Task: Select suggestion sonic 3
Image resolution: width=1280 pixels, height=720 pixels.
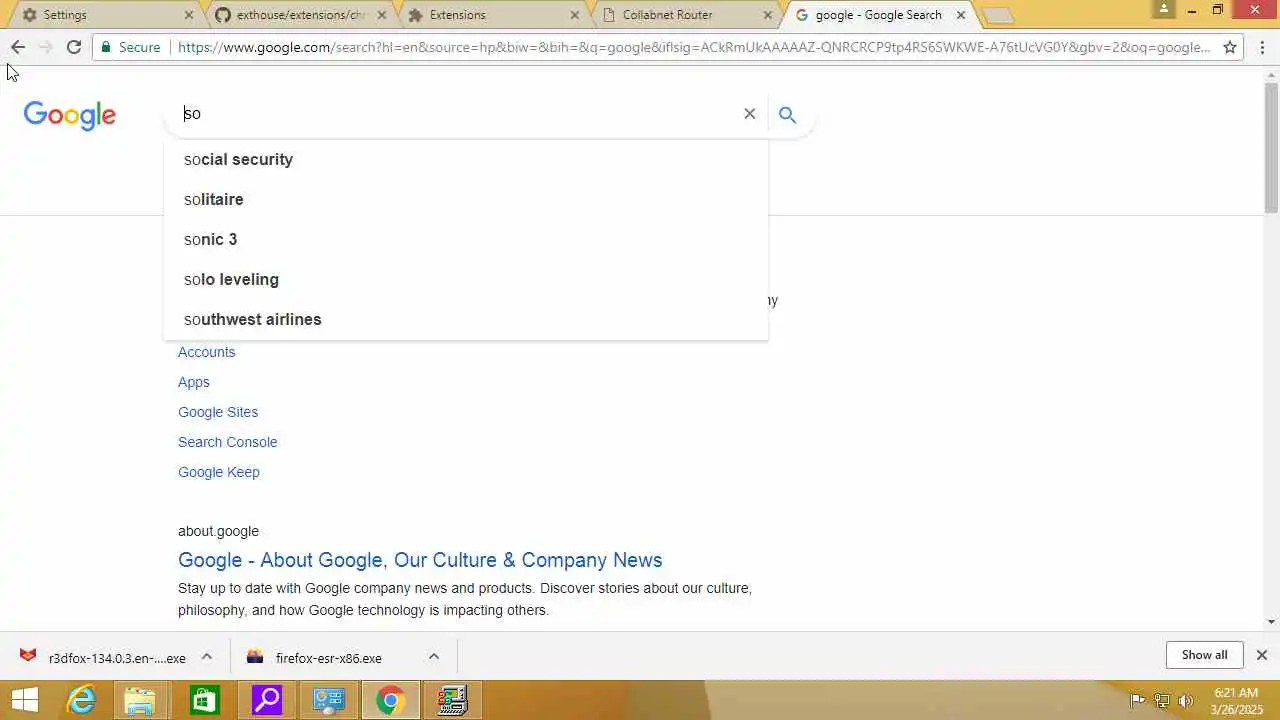Action: tap(466, 240)
